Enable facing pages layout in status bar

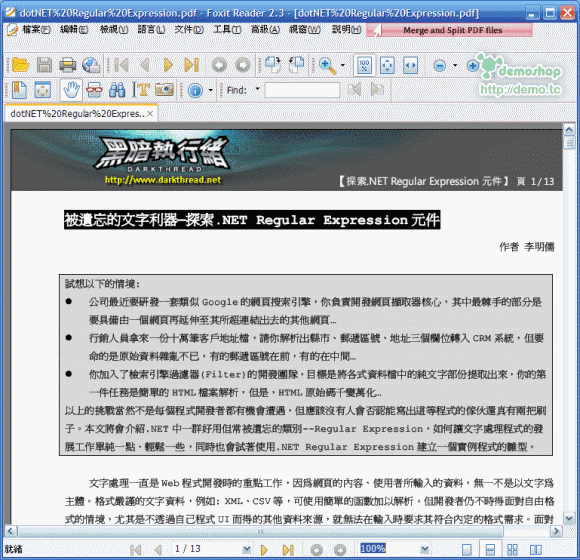coord(536,550)
